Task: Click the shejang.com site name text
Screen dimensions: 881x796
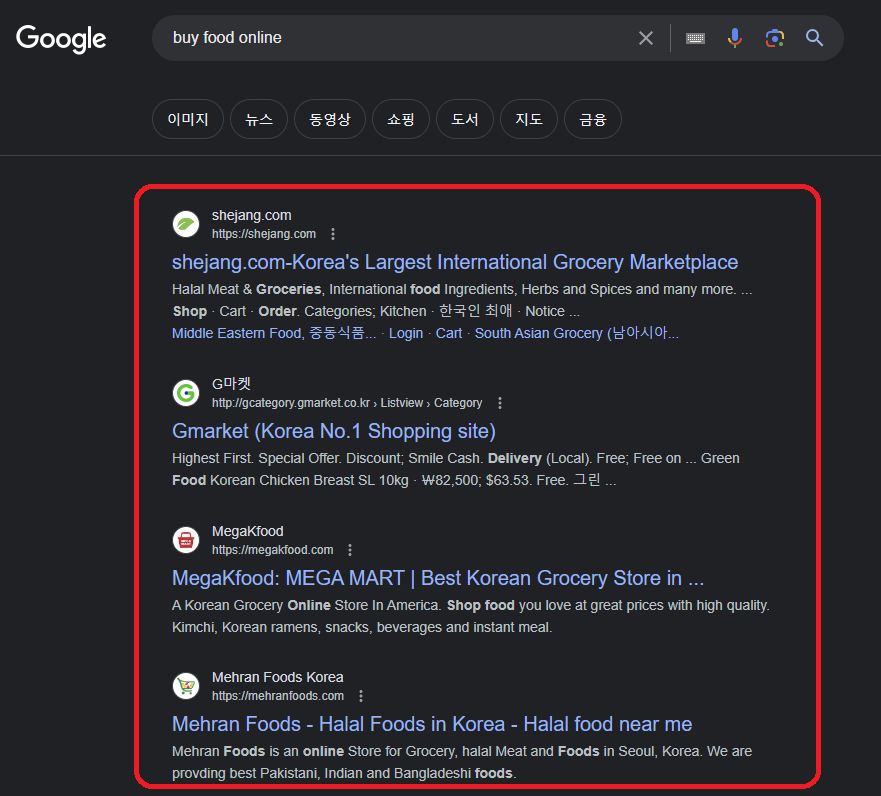Action: (x=252, y=215)
